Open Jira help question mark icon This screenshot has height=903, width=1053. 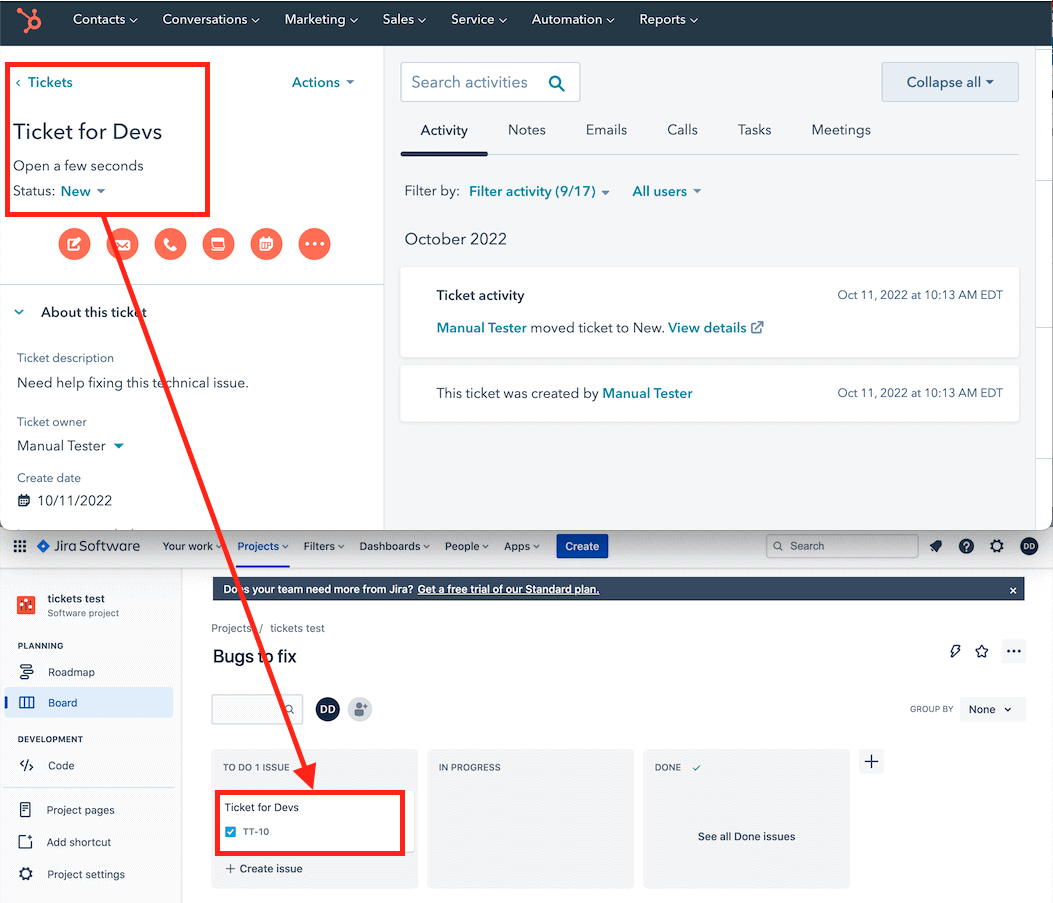pos(966,546)
